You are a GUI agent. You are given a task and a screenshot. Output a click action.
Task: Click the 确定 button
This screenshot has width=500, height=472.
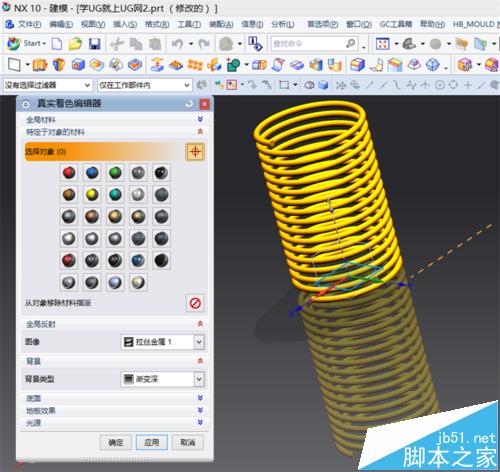coord(116,443)
